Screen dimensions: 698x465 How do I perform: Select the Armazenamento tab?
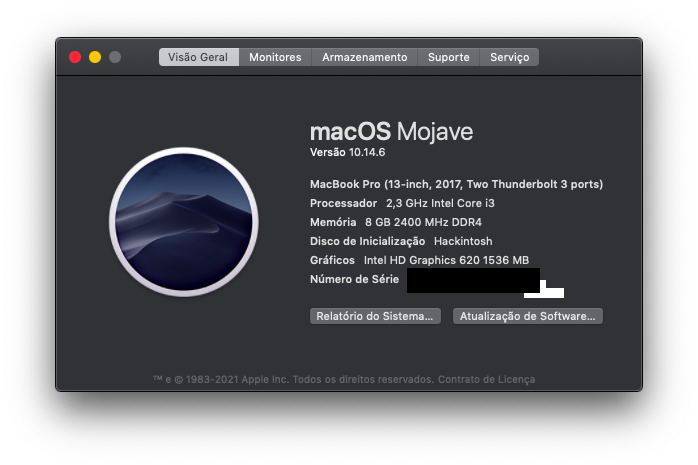(x=365, y=57)
